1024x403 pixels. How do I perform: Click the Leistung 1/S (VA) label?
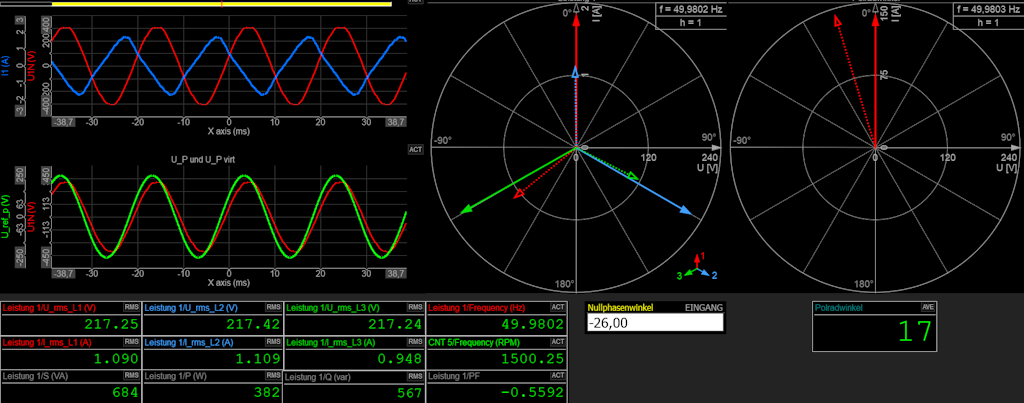[34, 376]
